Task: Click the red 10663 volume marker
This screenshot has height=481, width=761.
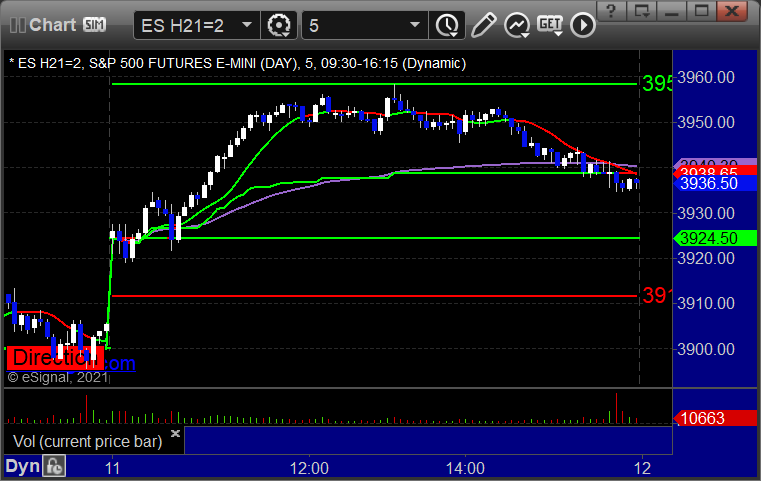Action: point(714,418)
